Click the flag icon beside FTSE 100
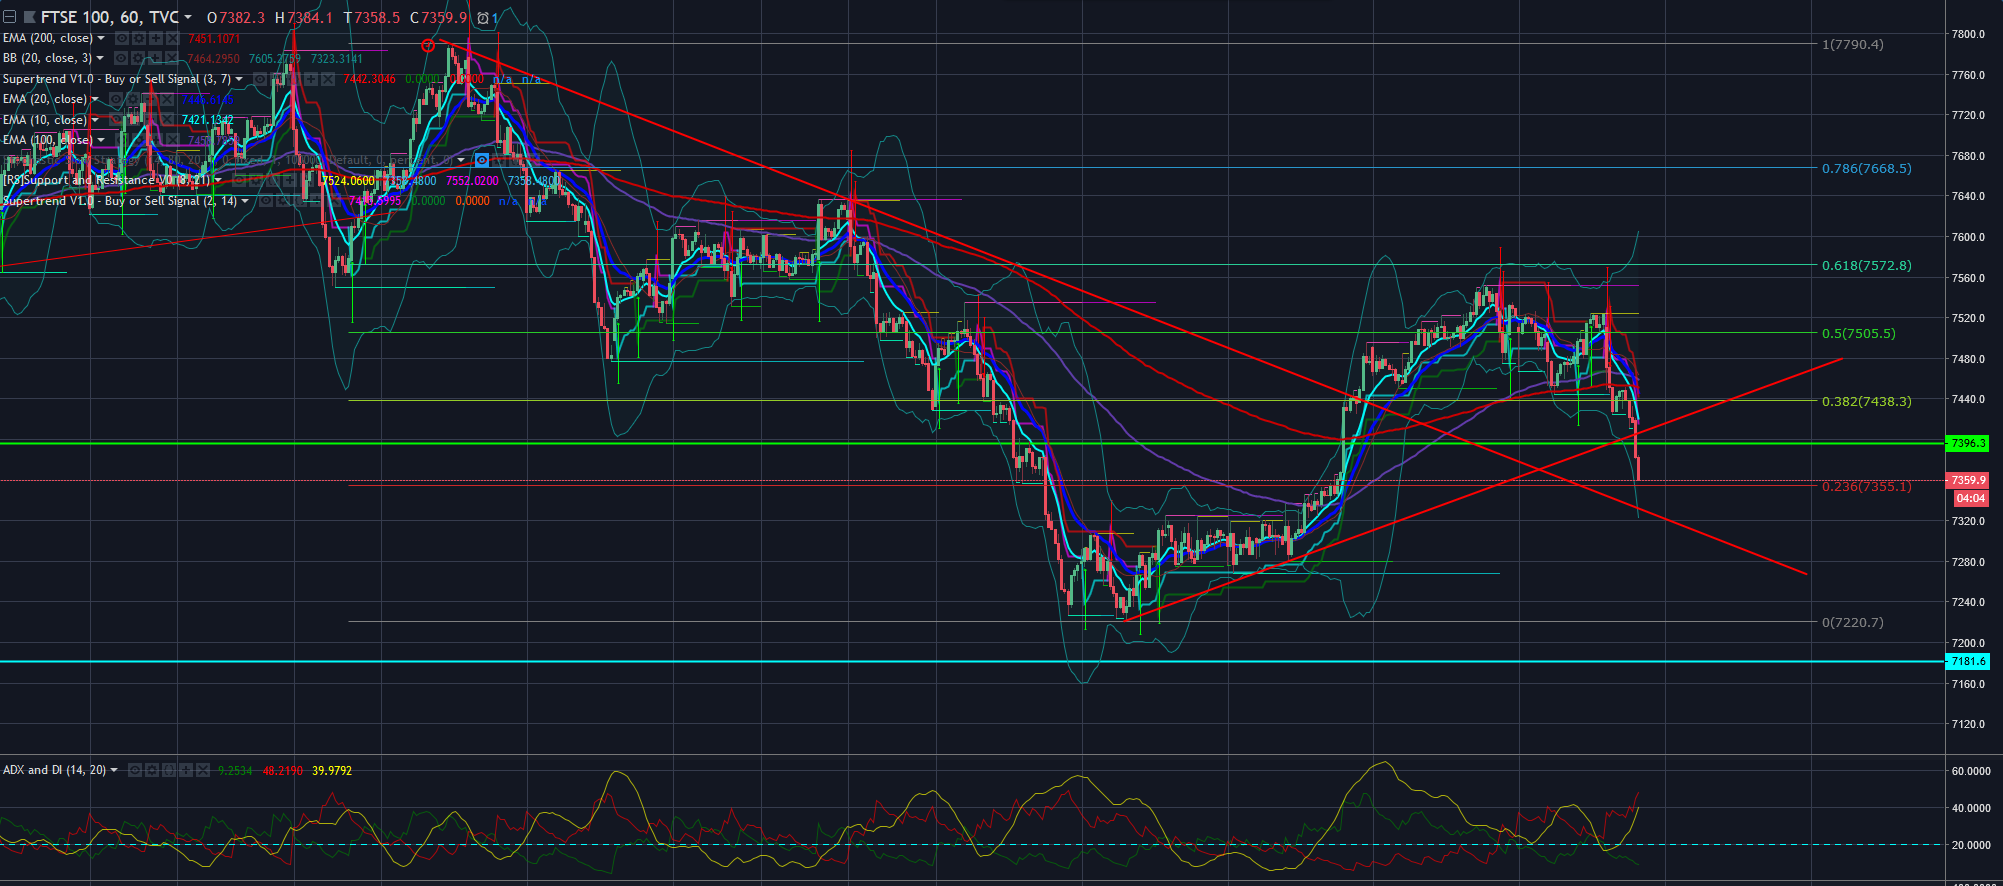This screenshot has height=886, width=2003. point(29,17)
